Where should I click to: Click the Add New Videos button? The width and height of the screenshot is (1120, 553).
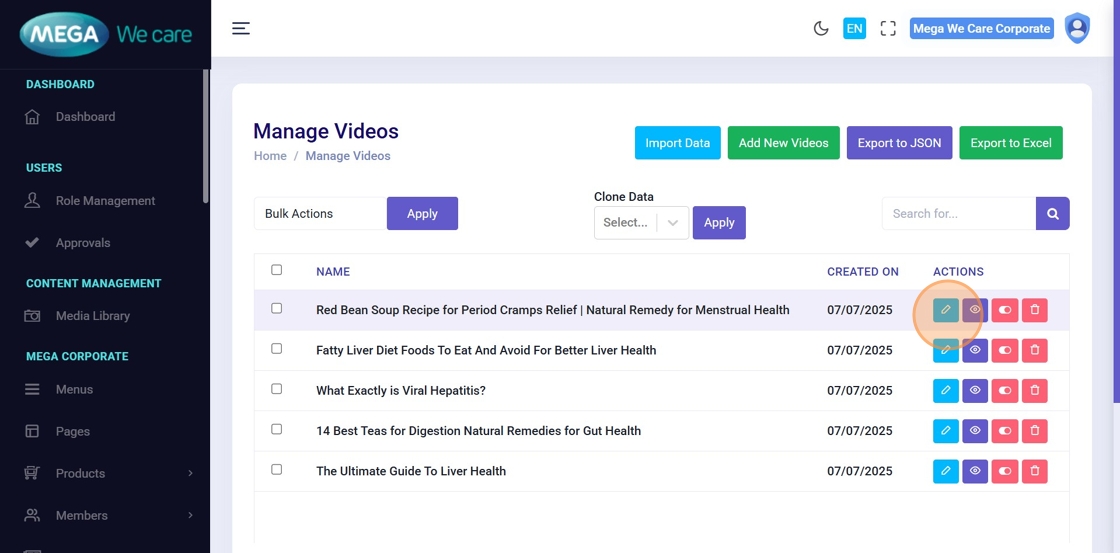coord(783,143)
